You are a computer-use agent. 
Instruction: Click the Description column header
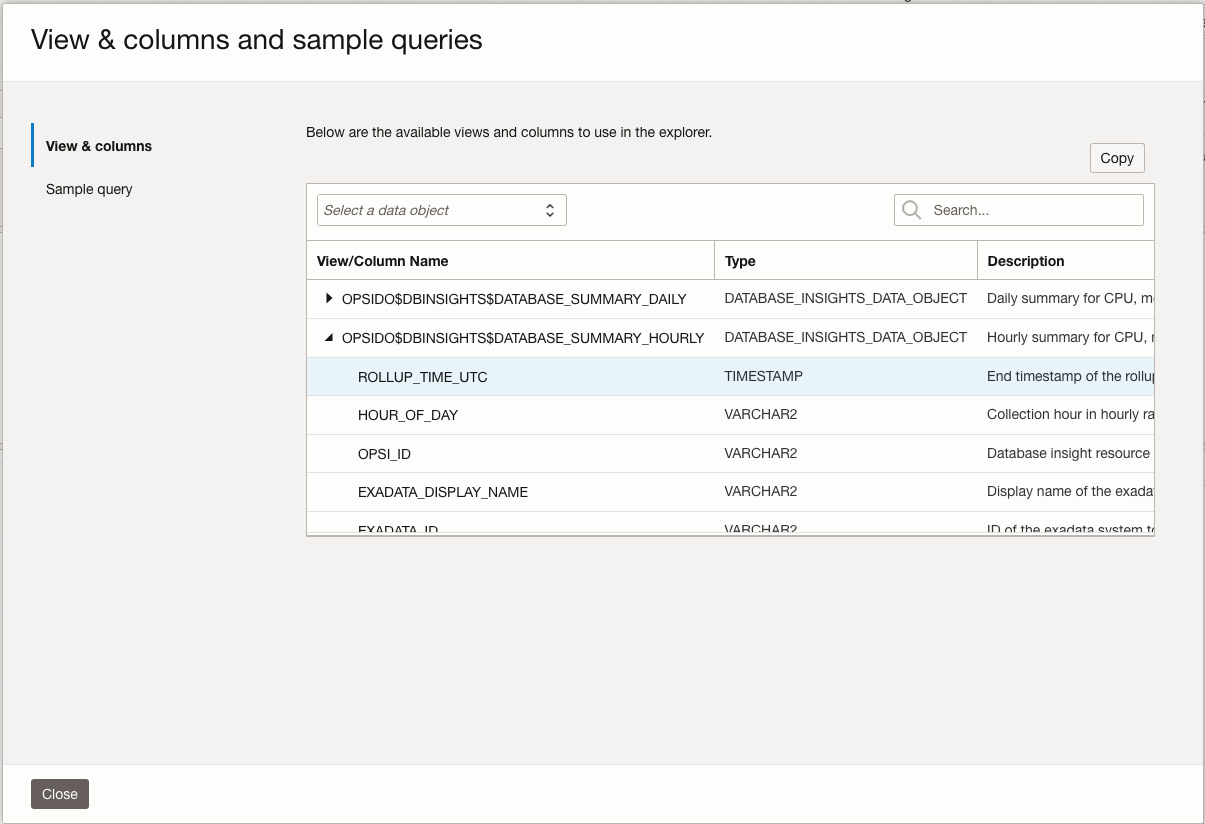pos(1025,261)
